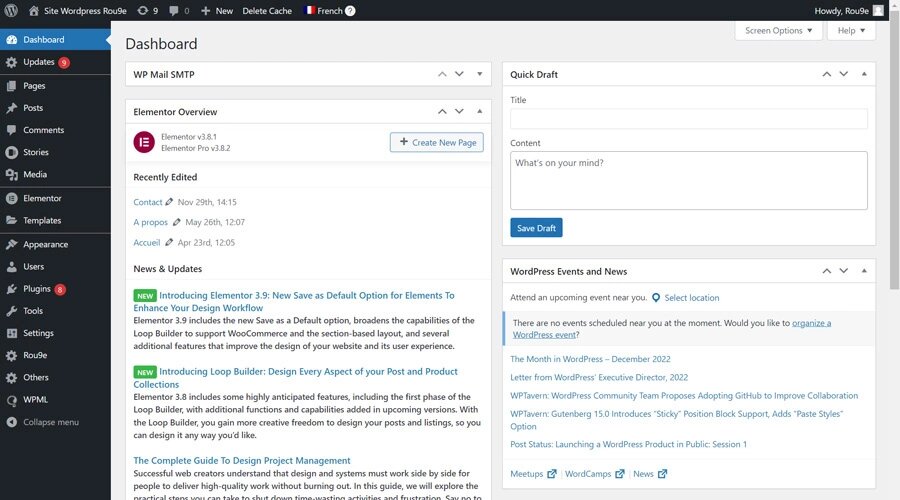Screen dimensions: 900x500
Task: Open Updates in the sidebar
Action: 55,62
